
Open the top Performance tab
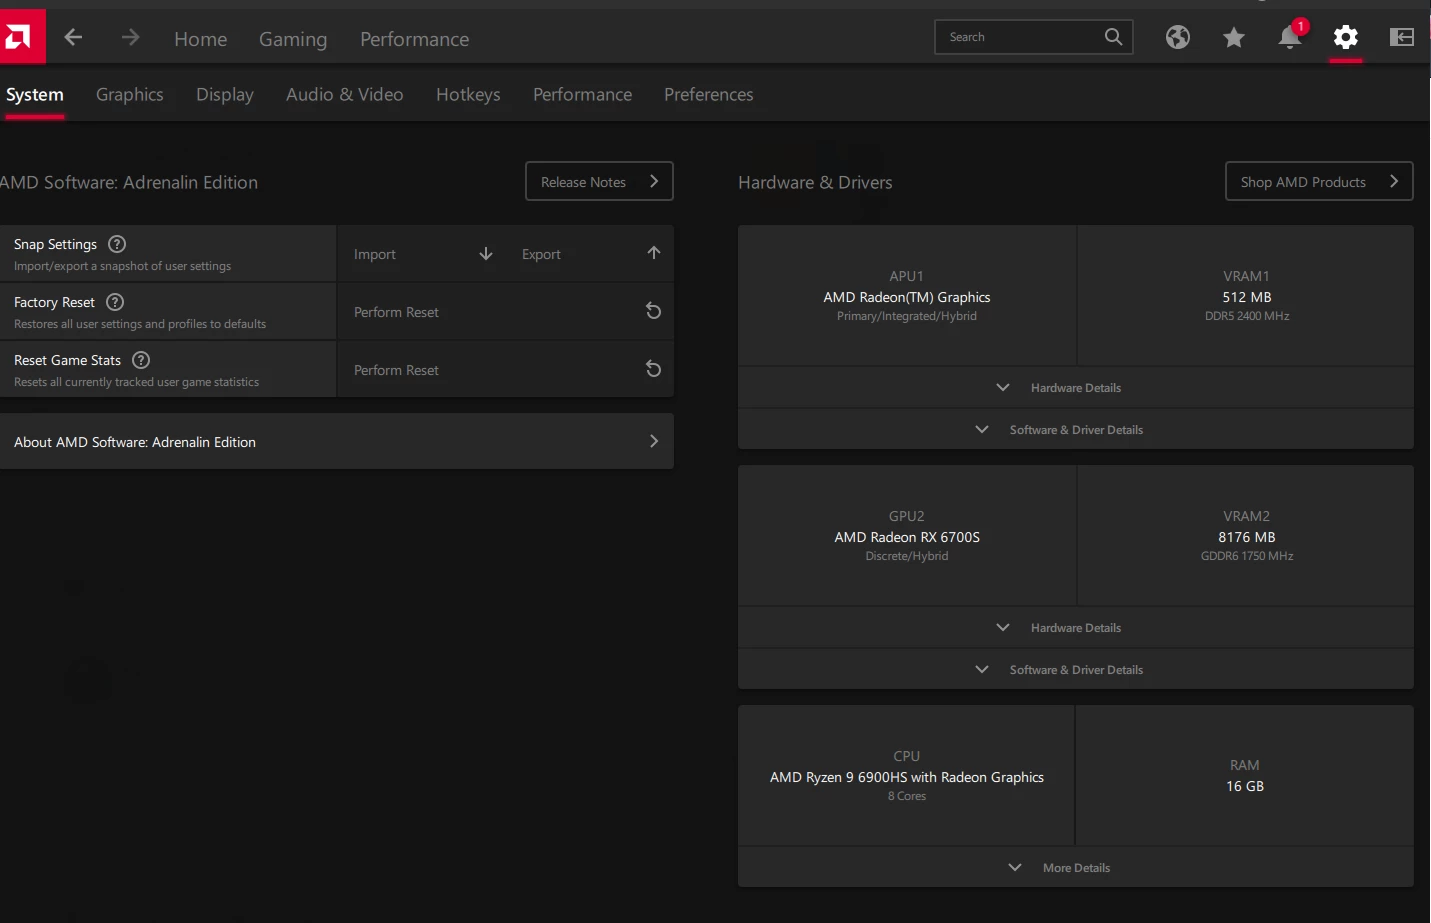click(414, 39)
